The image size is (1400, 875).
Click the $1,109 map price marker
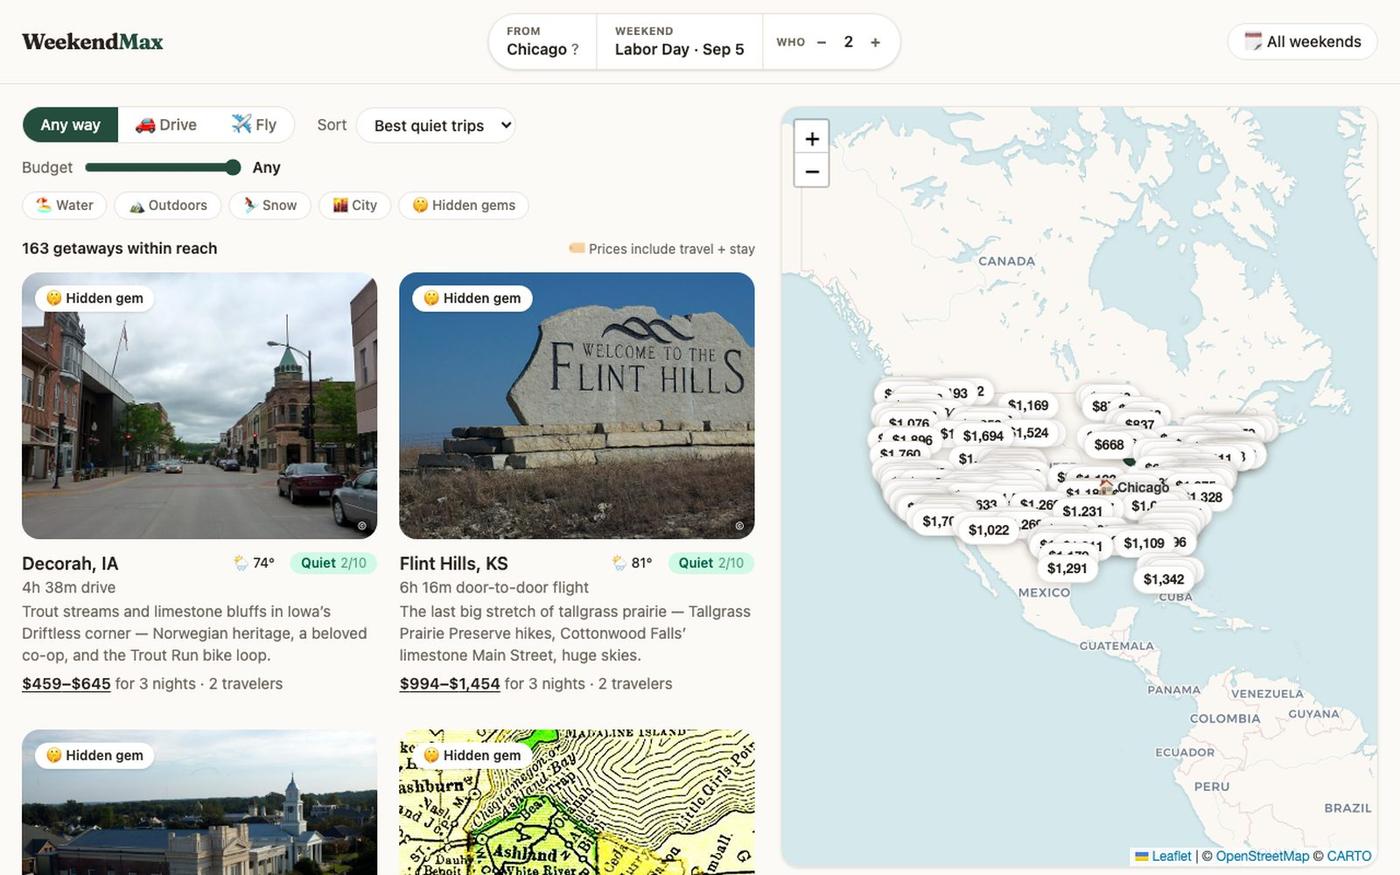click(x=1144, y=543)
